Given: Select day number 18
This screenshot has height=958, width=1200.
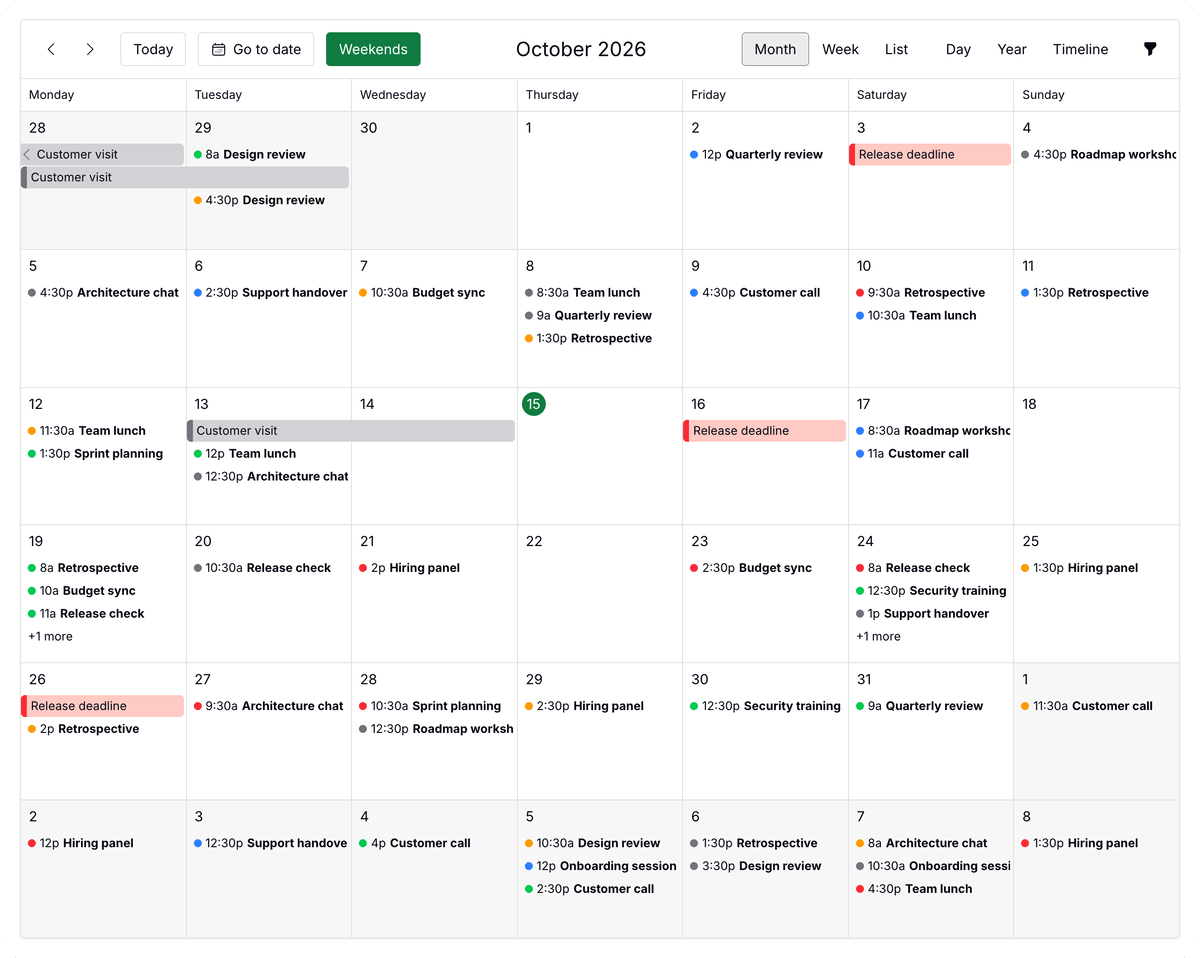Looking at the screenshot, I should pyautogui.click(x=1030, y=404).
